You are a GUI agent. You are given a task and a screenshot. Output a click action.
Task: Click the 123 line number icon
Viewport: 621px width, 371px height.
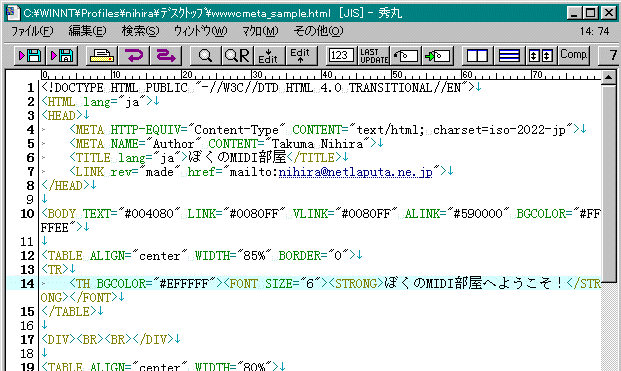(341, 56)
